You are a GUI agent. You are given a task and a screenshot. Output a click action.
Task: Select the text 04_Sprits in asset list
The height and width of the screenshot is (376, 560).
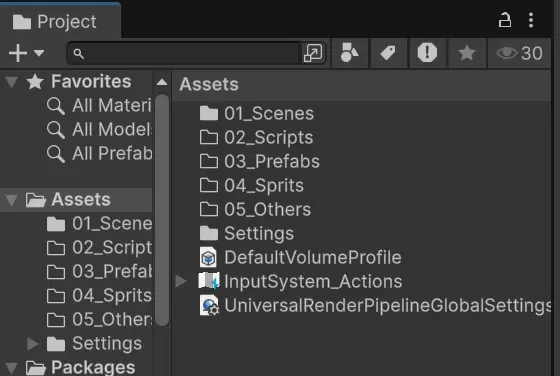264,186
